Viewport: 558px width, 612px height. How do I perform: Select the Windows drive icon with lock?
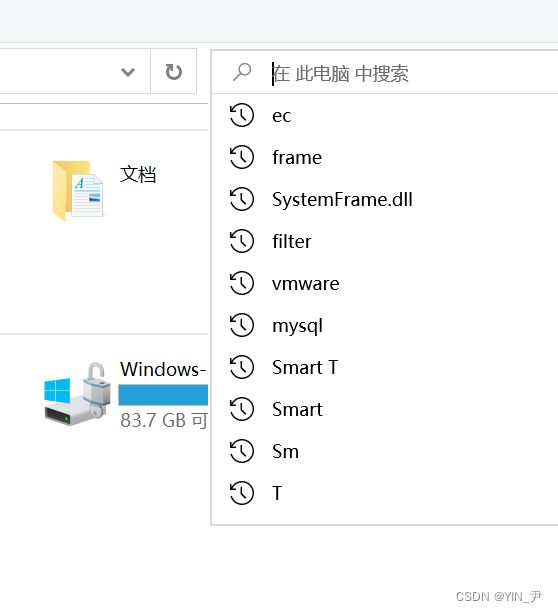pyautogui.click(x=77, y=394)
